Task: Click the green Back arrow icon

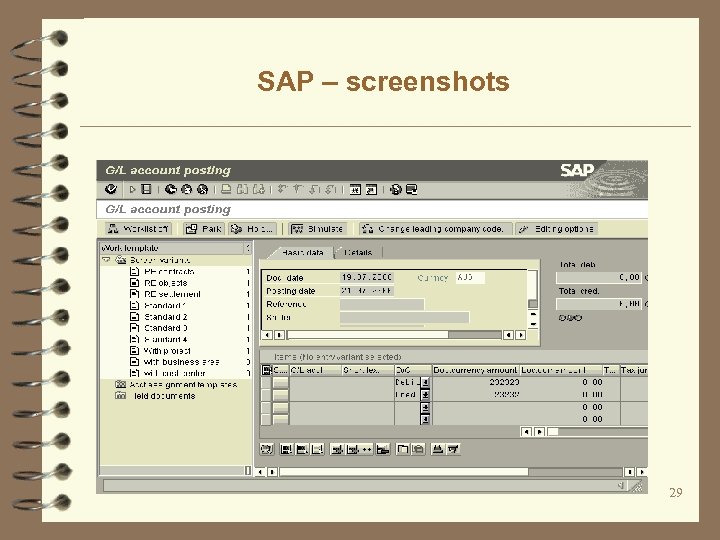Action: click(170, 189)
